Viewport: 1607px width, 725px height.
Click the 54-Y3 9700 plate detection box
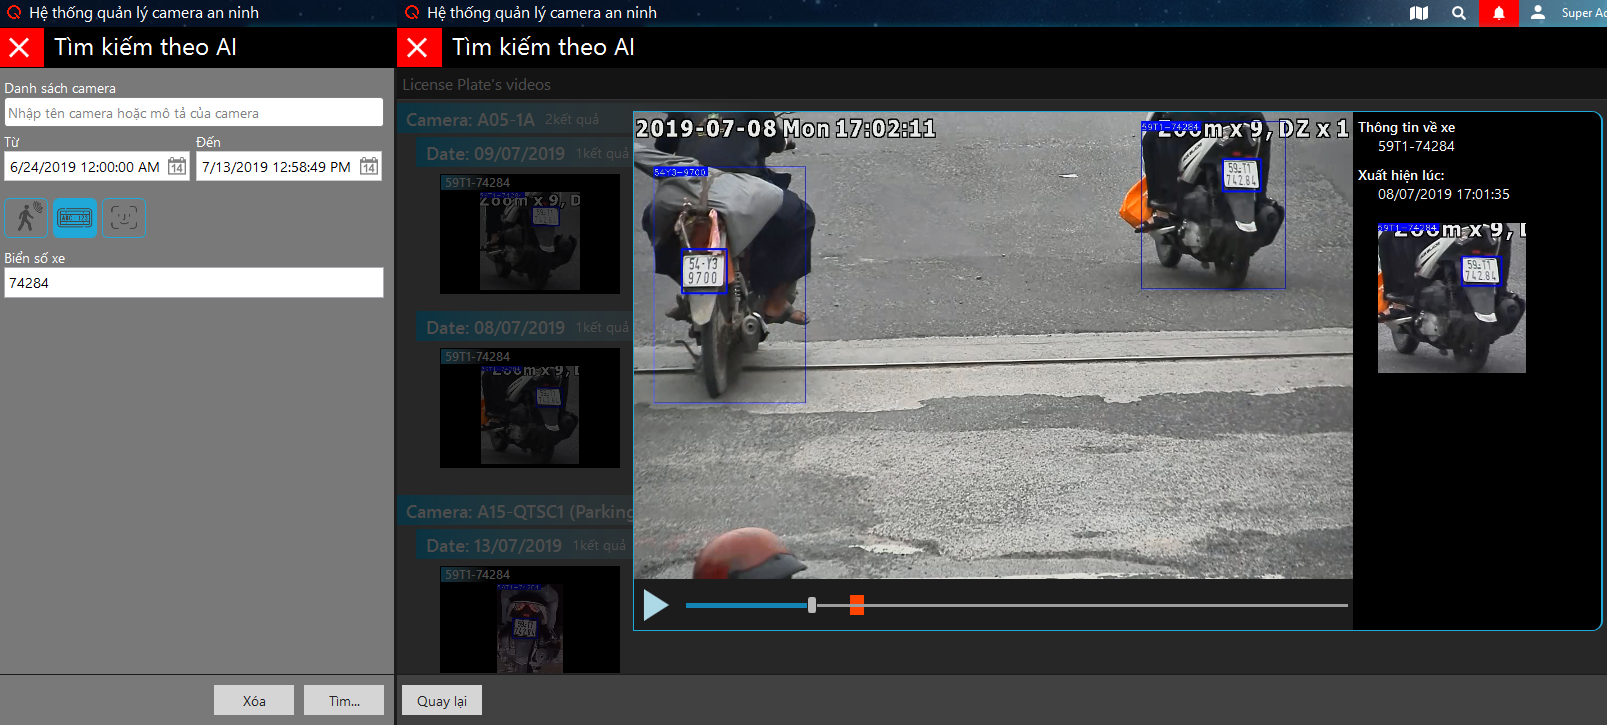pos(704,271)
